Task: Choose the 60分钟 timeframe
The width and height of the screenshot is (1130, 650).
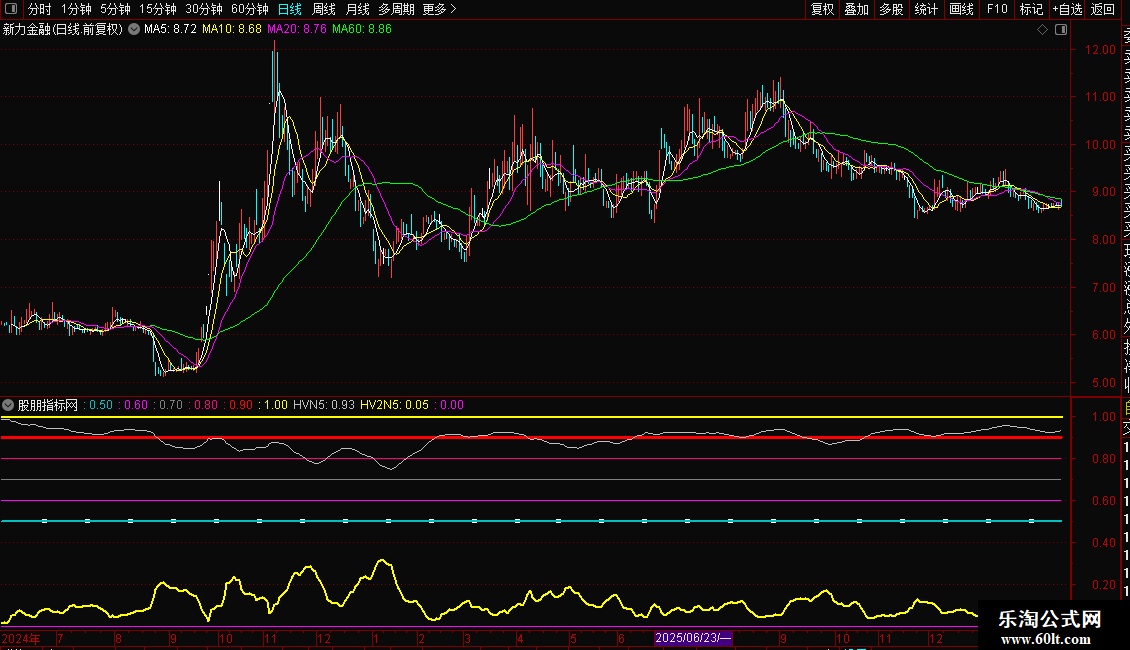Action: 249,9
